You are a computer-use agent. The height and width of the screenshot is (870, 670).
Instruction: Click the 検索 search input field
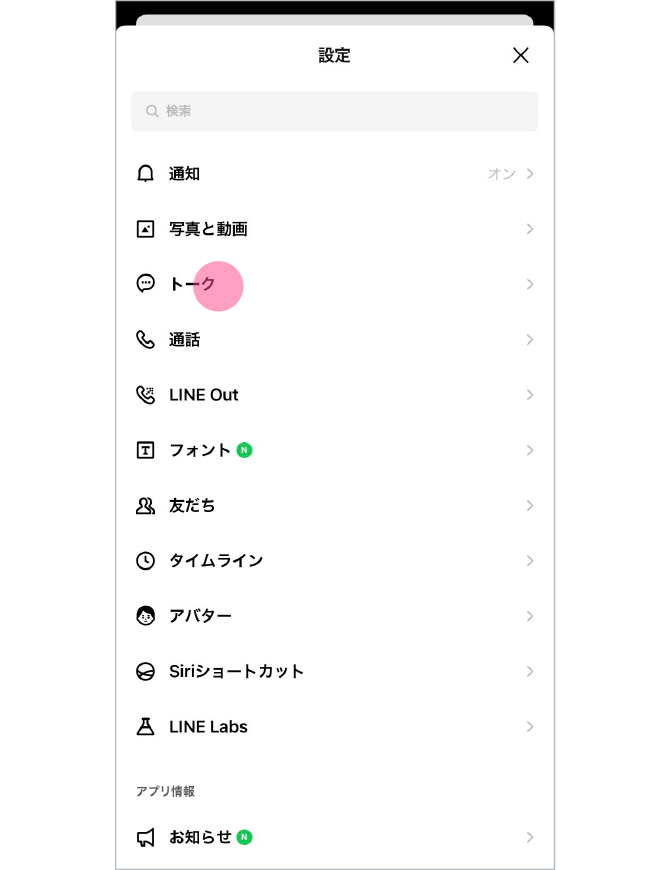click(335, 111)
